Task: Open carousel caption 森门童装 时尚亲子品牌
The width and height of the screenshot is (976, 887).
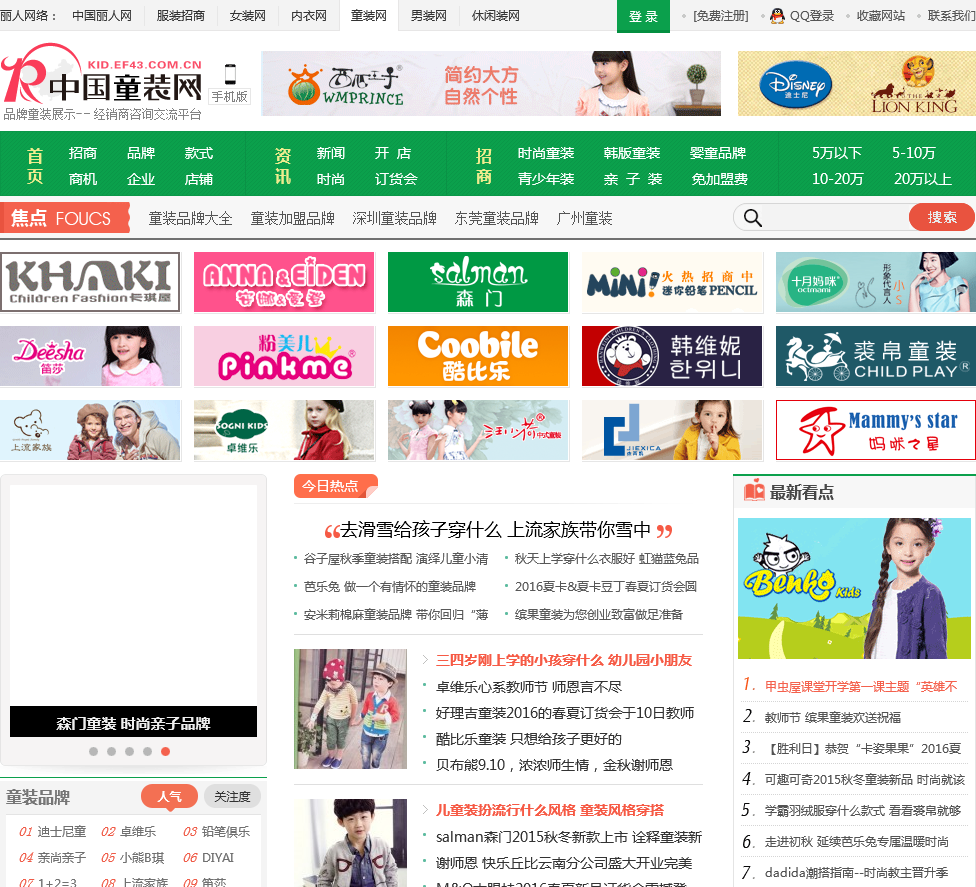Action: tap(133, 723)
